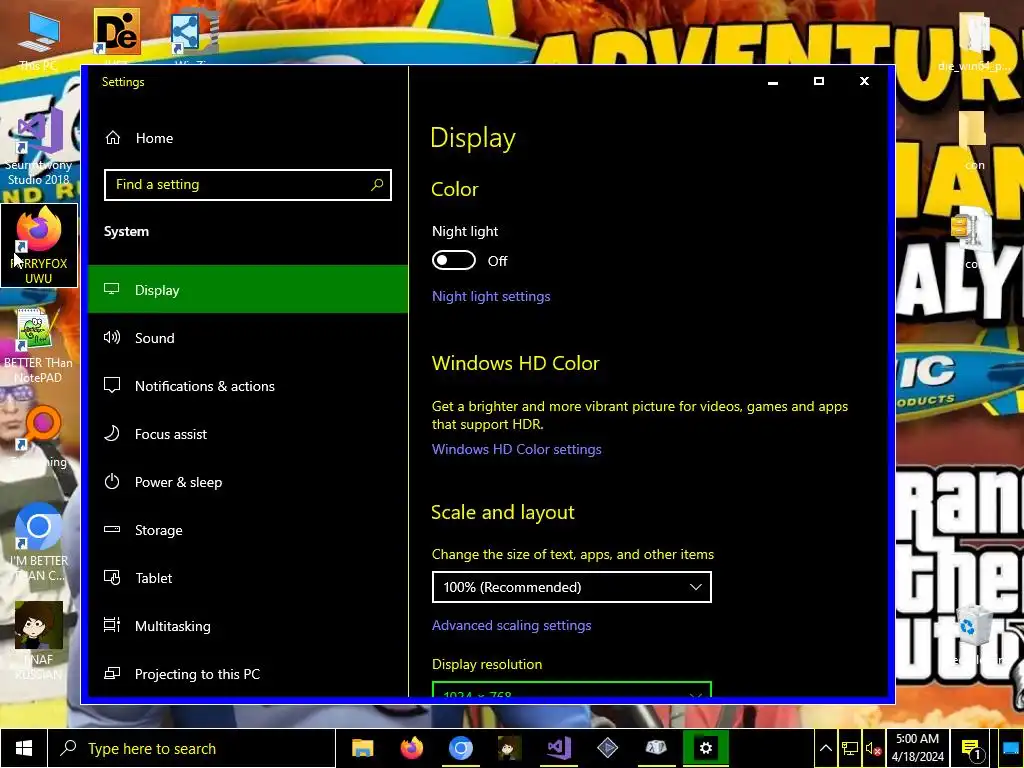Viewport: 1024px width, 768px height.
Task: Open Focus assist settings
Action: click(248, 434)
